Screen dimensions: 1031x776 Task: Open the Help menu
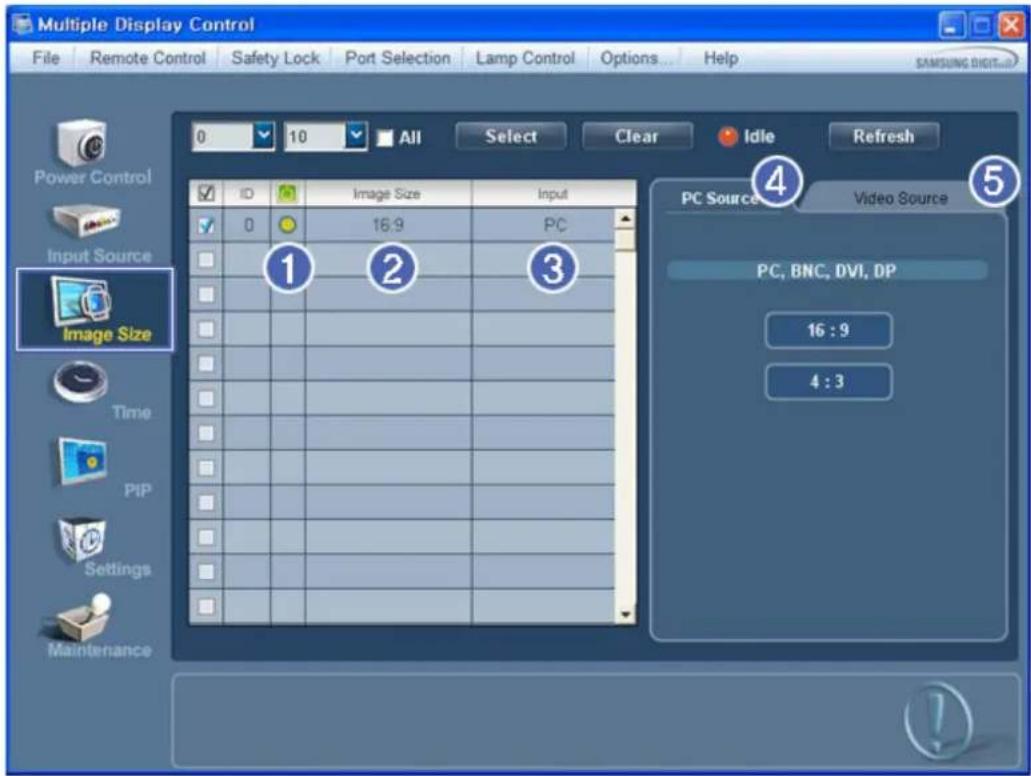(x=721, y=59)
